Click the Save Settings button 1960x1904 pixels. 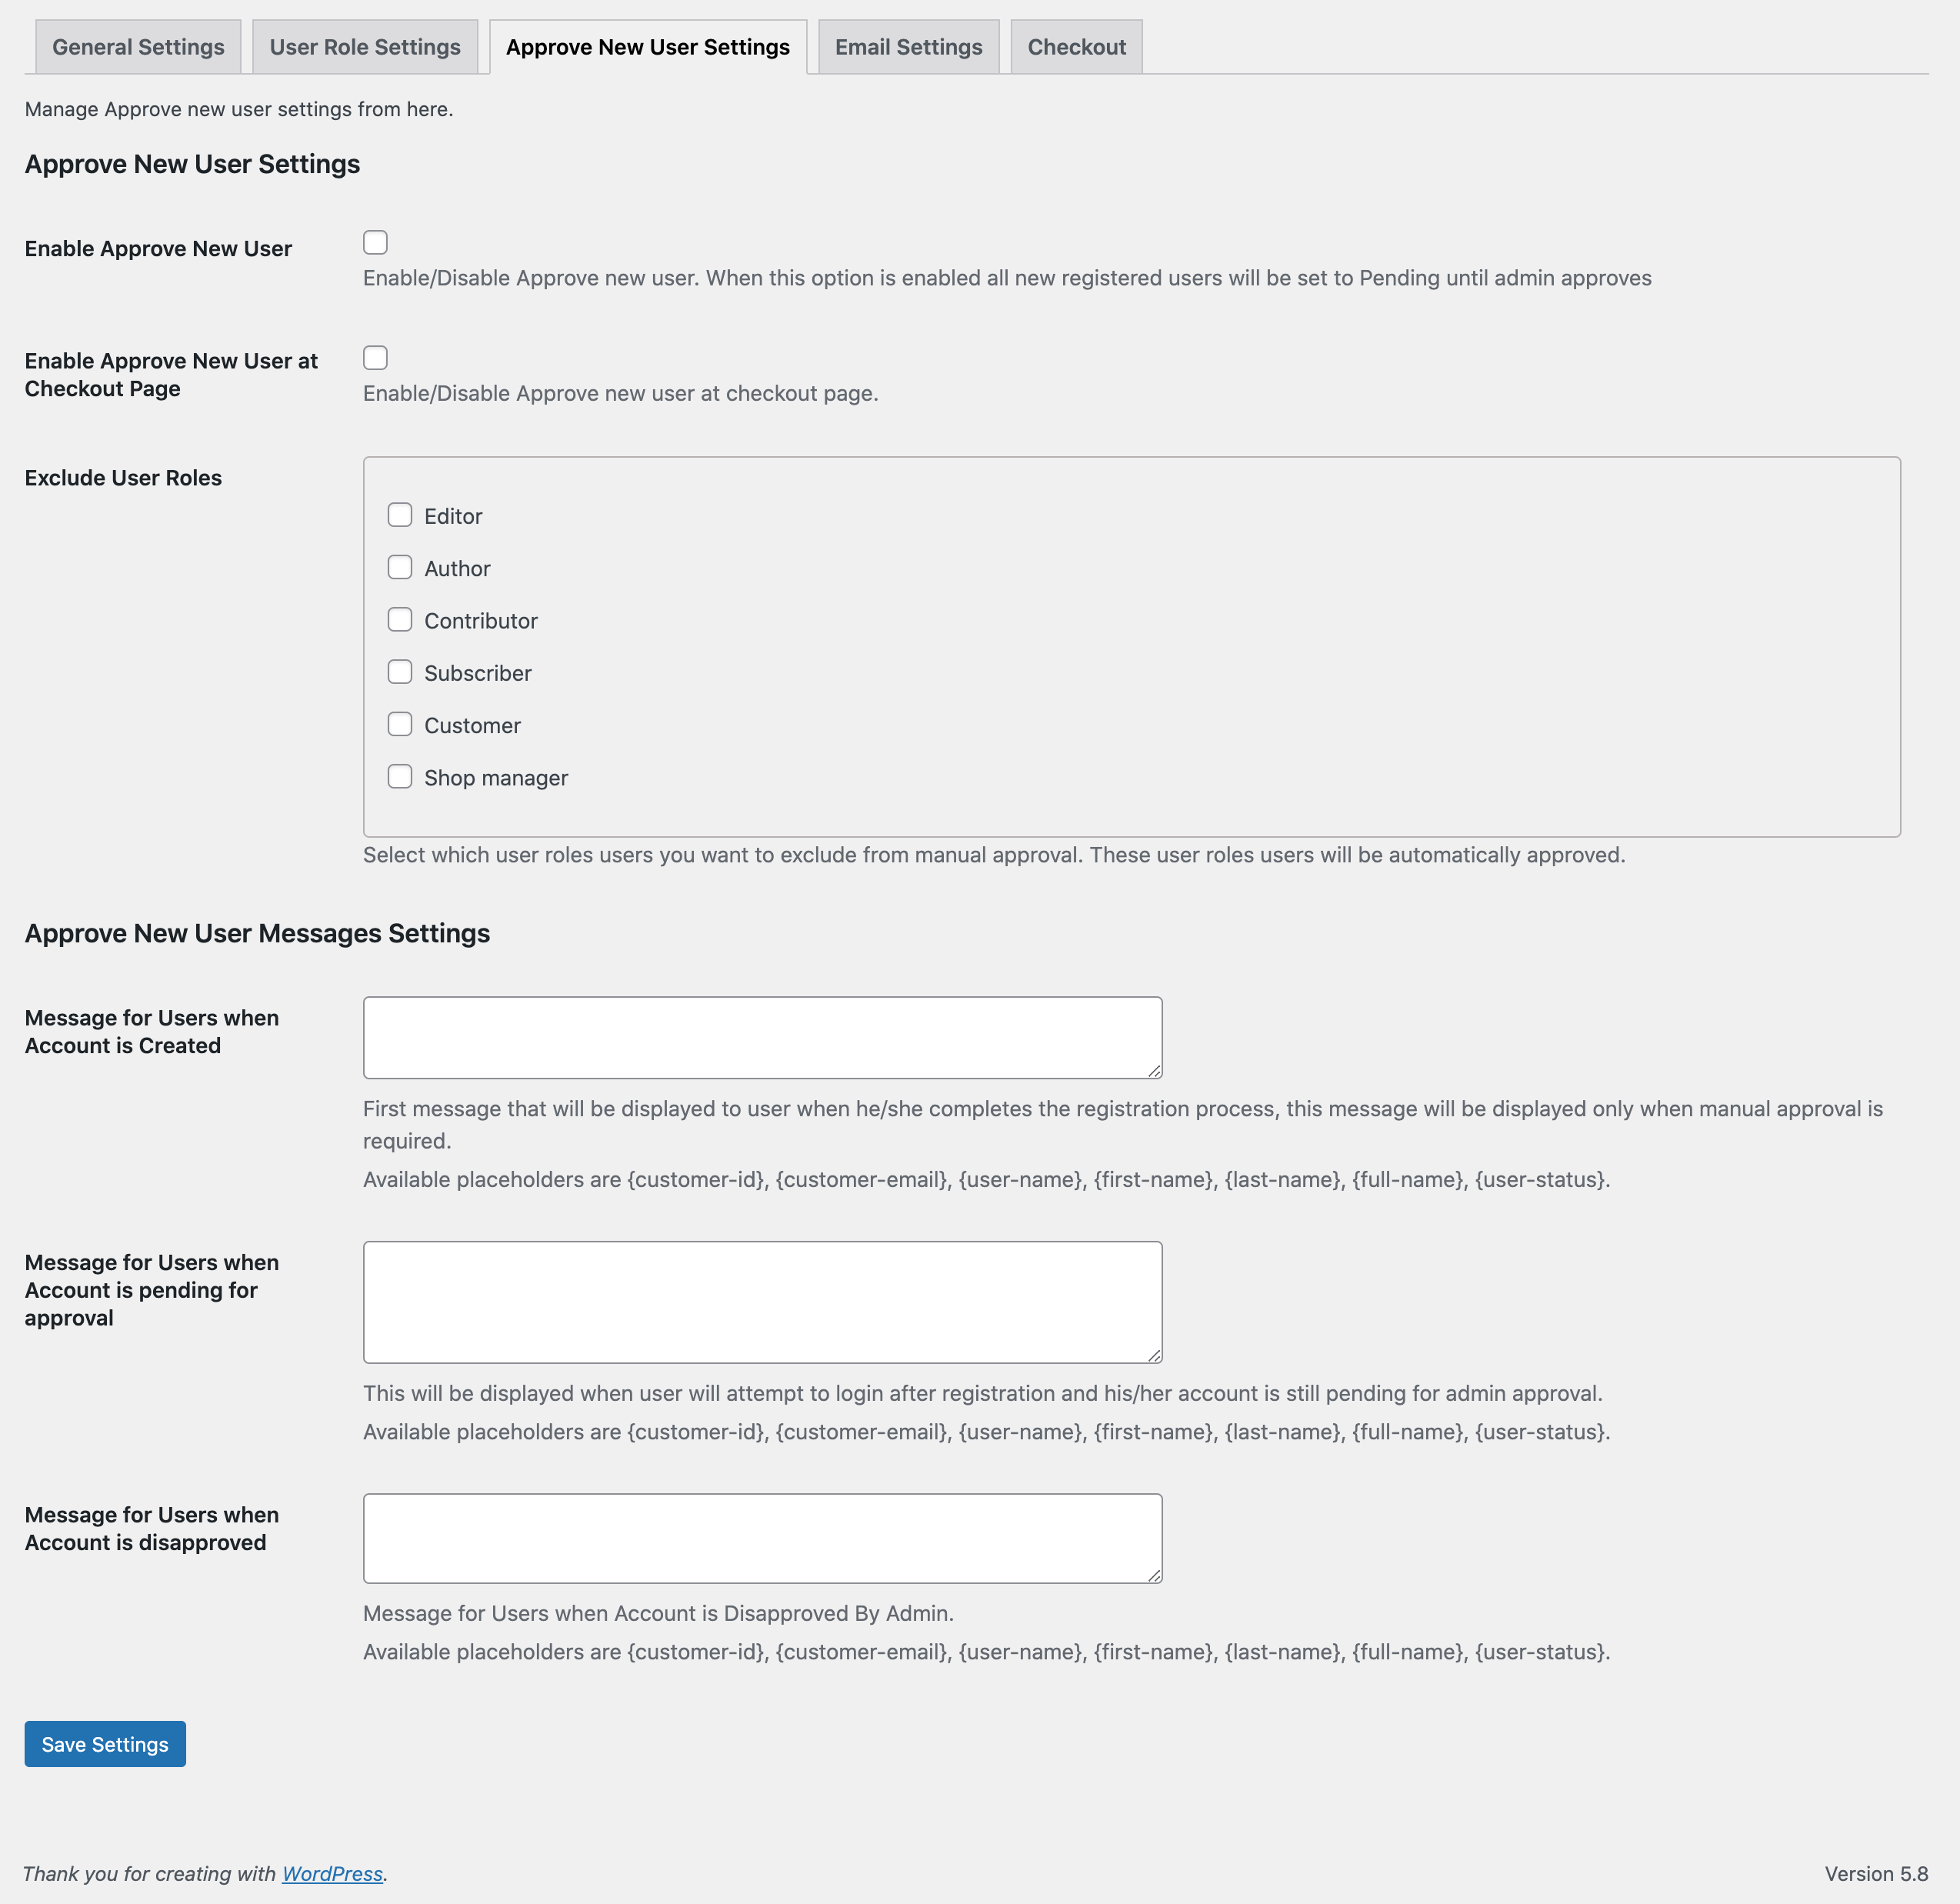104,1743
